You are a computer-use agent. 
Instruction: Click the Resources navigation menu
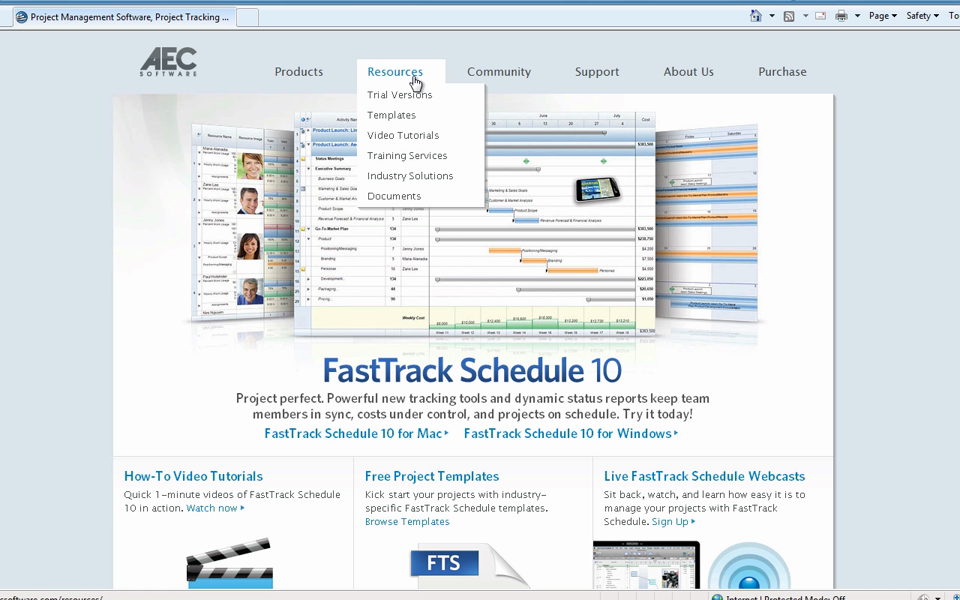[395, 72]
